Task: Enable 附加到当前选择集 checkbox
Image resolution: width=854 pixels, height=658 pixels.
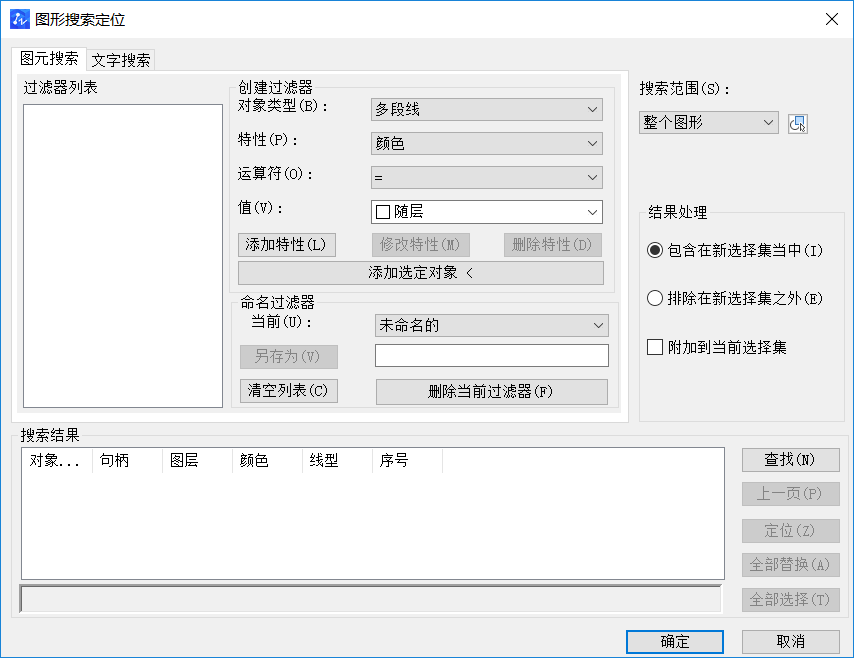Action: (x=656, y=348)
